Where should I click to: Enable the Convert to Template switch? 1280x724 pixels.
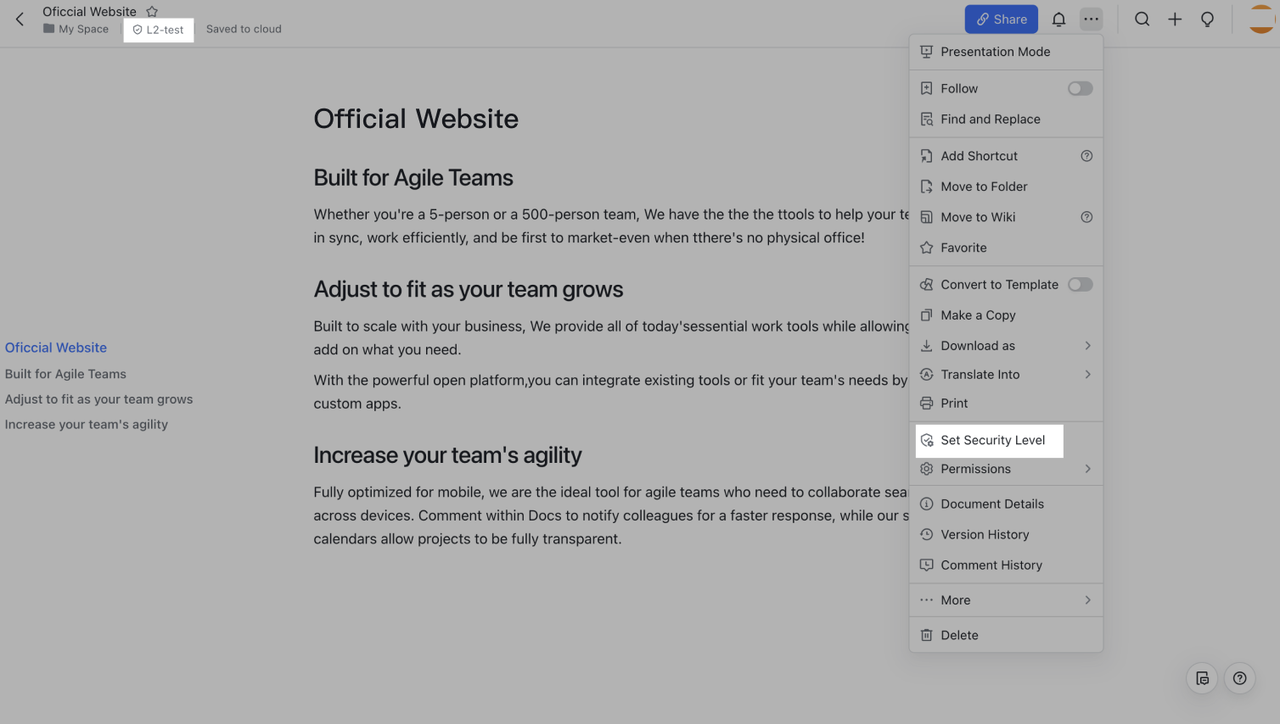pyautogui.click(x=1079, y=284)
